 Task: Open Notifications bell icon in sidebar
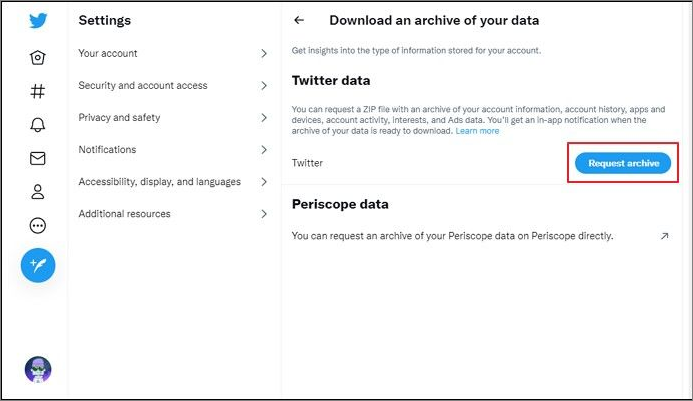[x=38, y=125]
